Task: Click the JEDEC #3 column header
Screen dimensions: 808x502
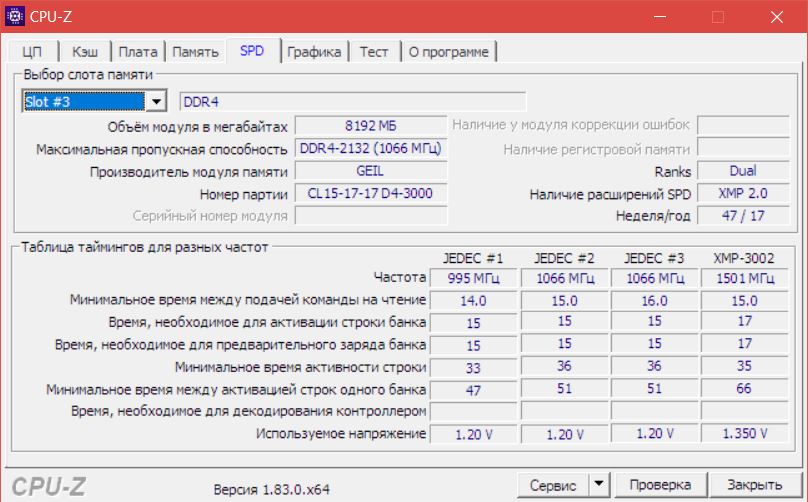Action: point(654,258)
